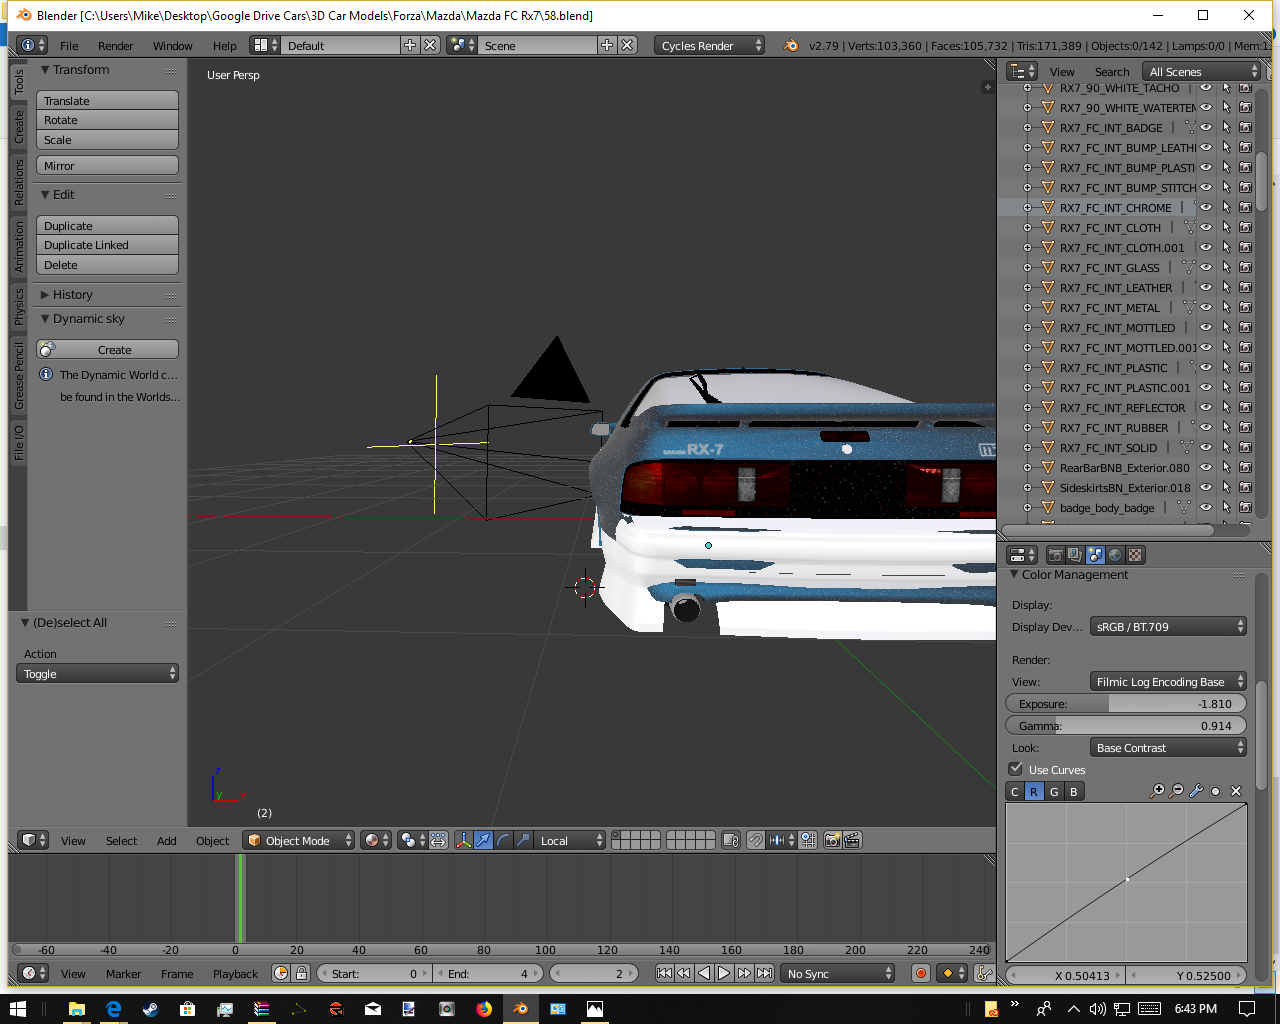Image resolution: width=1280 pixels, height=1024 pixels.
Task: Click the Rotate button
Action: [x=107, y=120]
